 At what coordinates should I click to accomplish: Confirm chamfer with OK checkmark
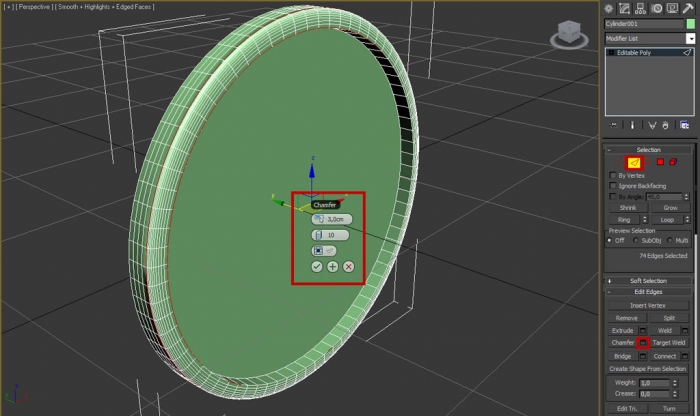(x=317, y=266)
